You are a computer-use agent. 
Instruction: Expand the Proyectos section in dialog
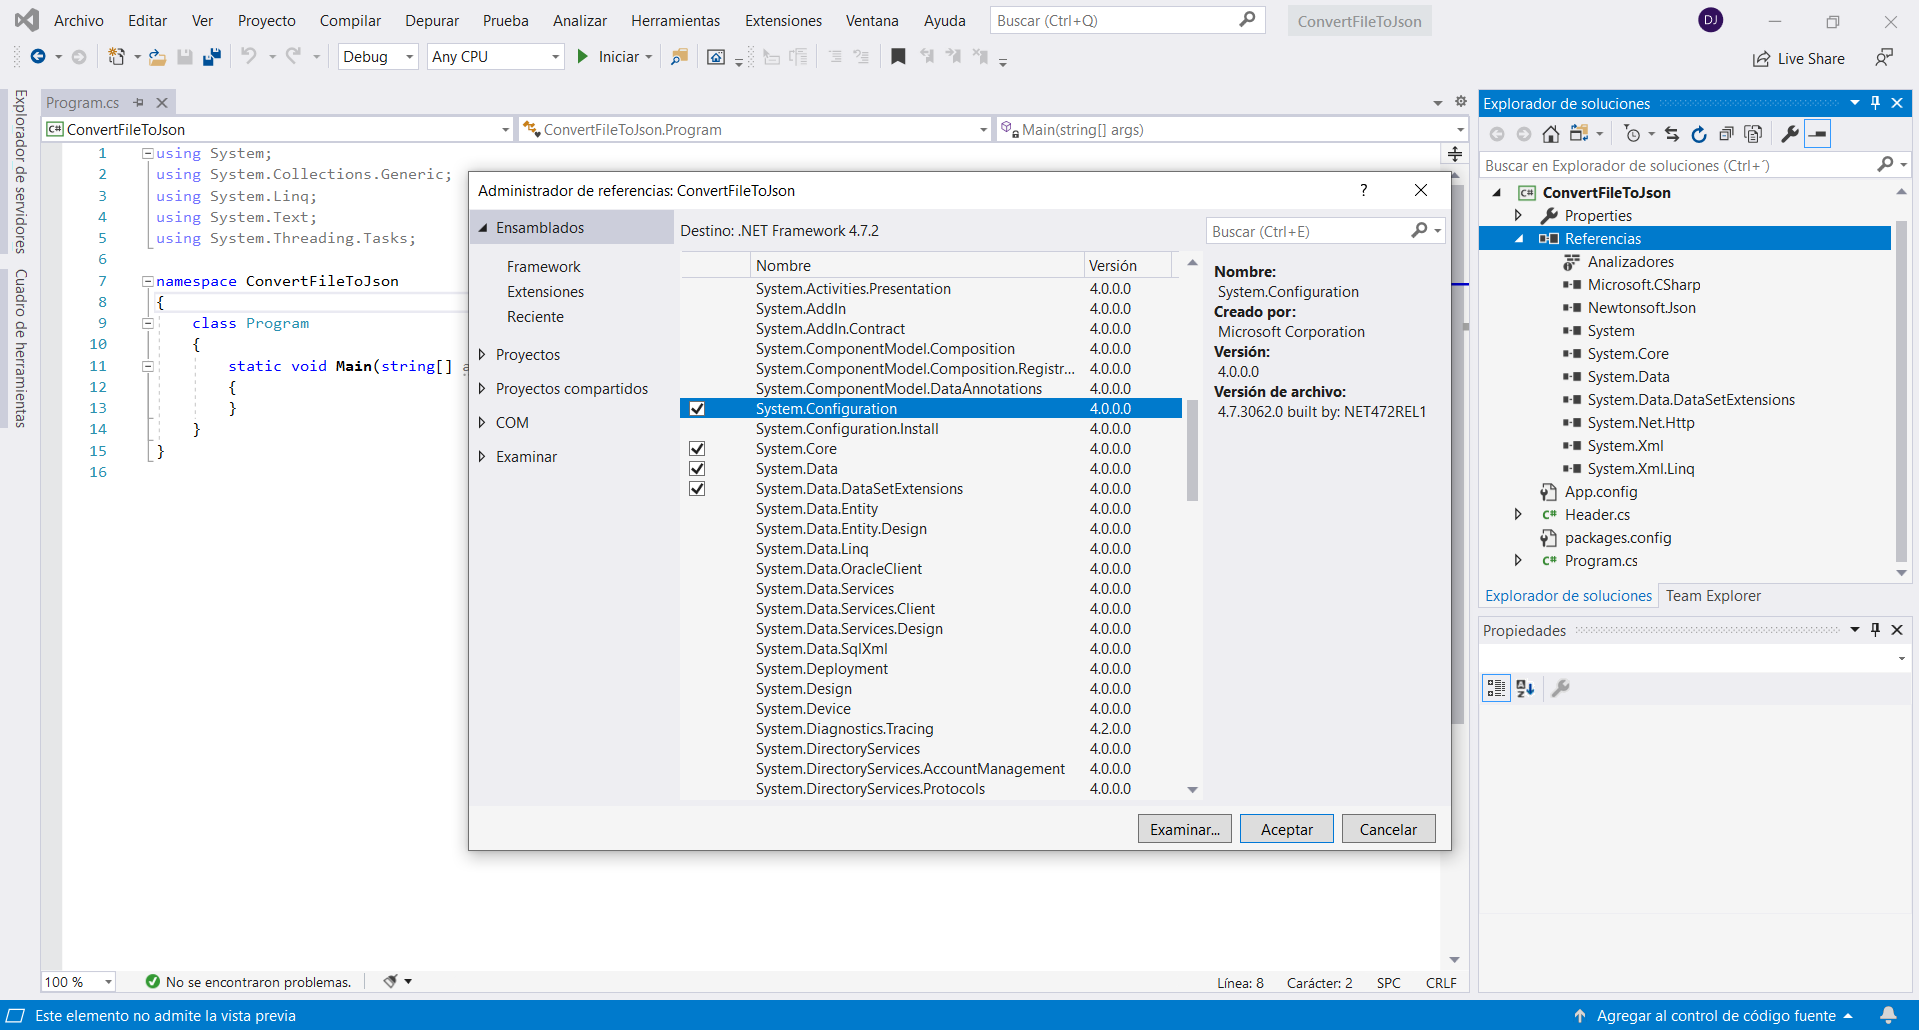tap(483, 355)
